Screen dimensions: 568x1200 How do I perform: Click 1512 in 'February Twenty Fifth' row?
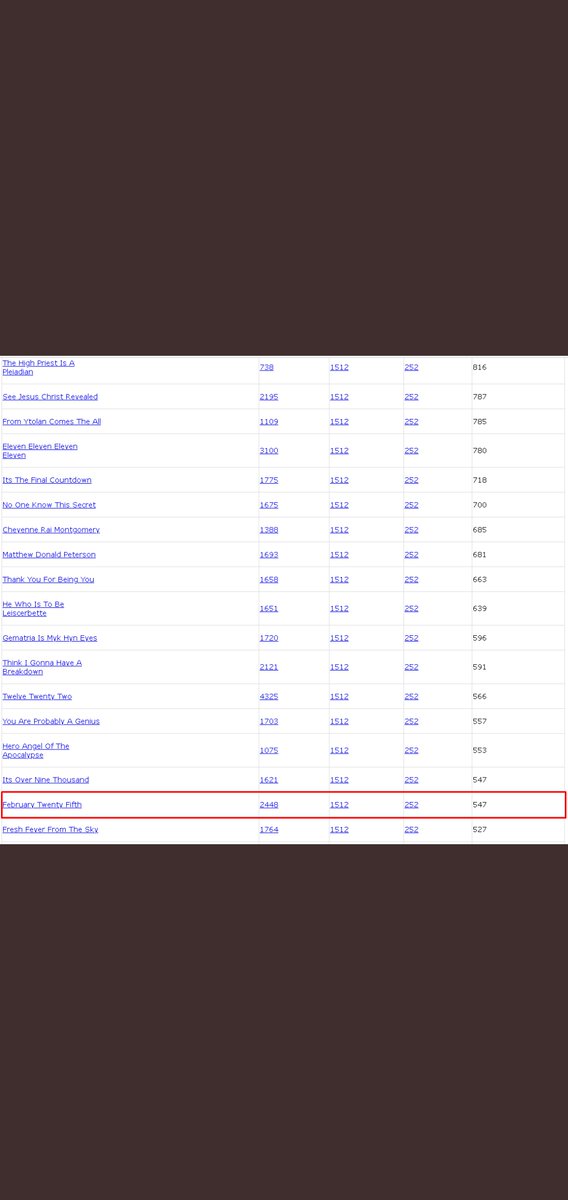(x=340, y=805)
